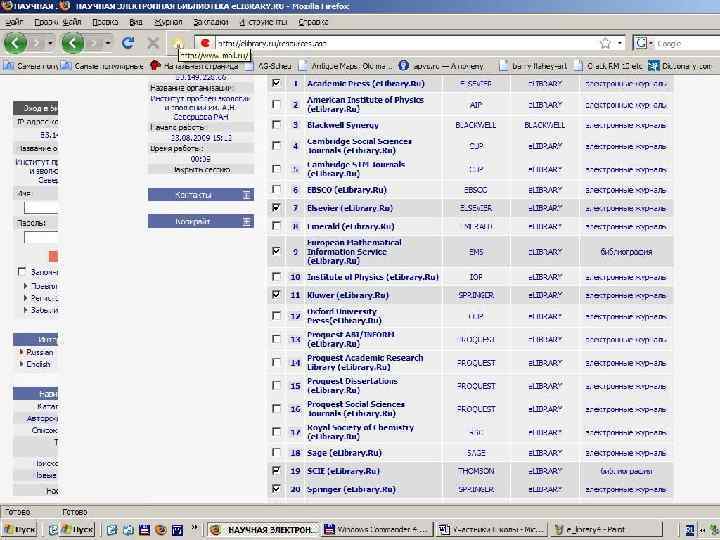
Task: Bookmark this page with the star icon
Action: (605, 43)
